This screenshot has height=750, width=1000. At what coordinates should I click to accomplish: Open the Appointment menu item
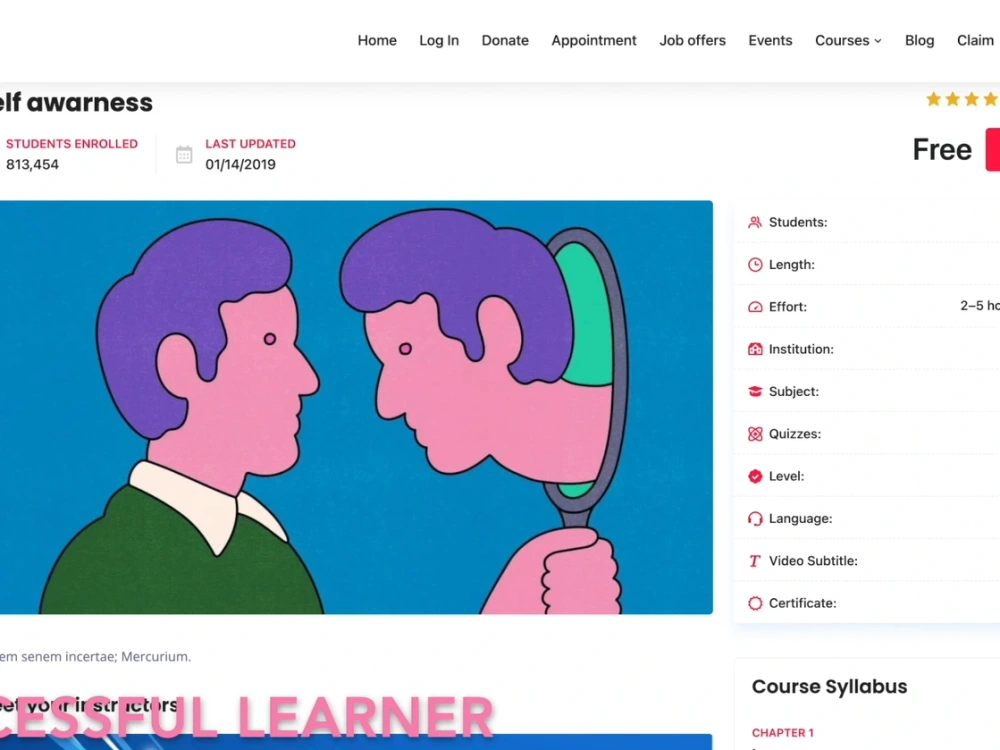tap(594, 40)
